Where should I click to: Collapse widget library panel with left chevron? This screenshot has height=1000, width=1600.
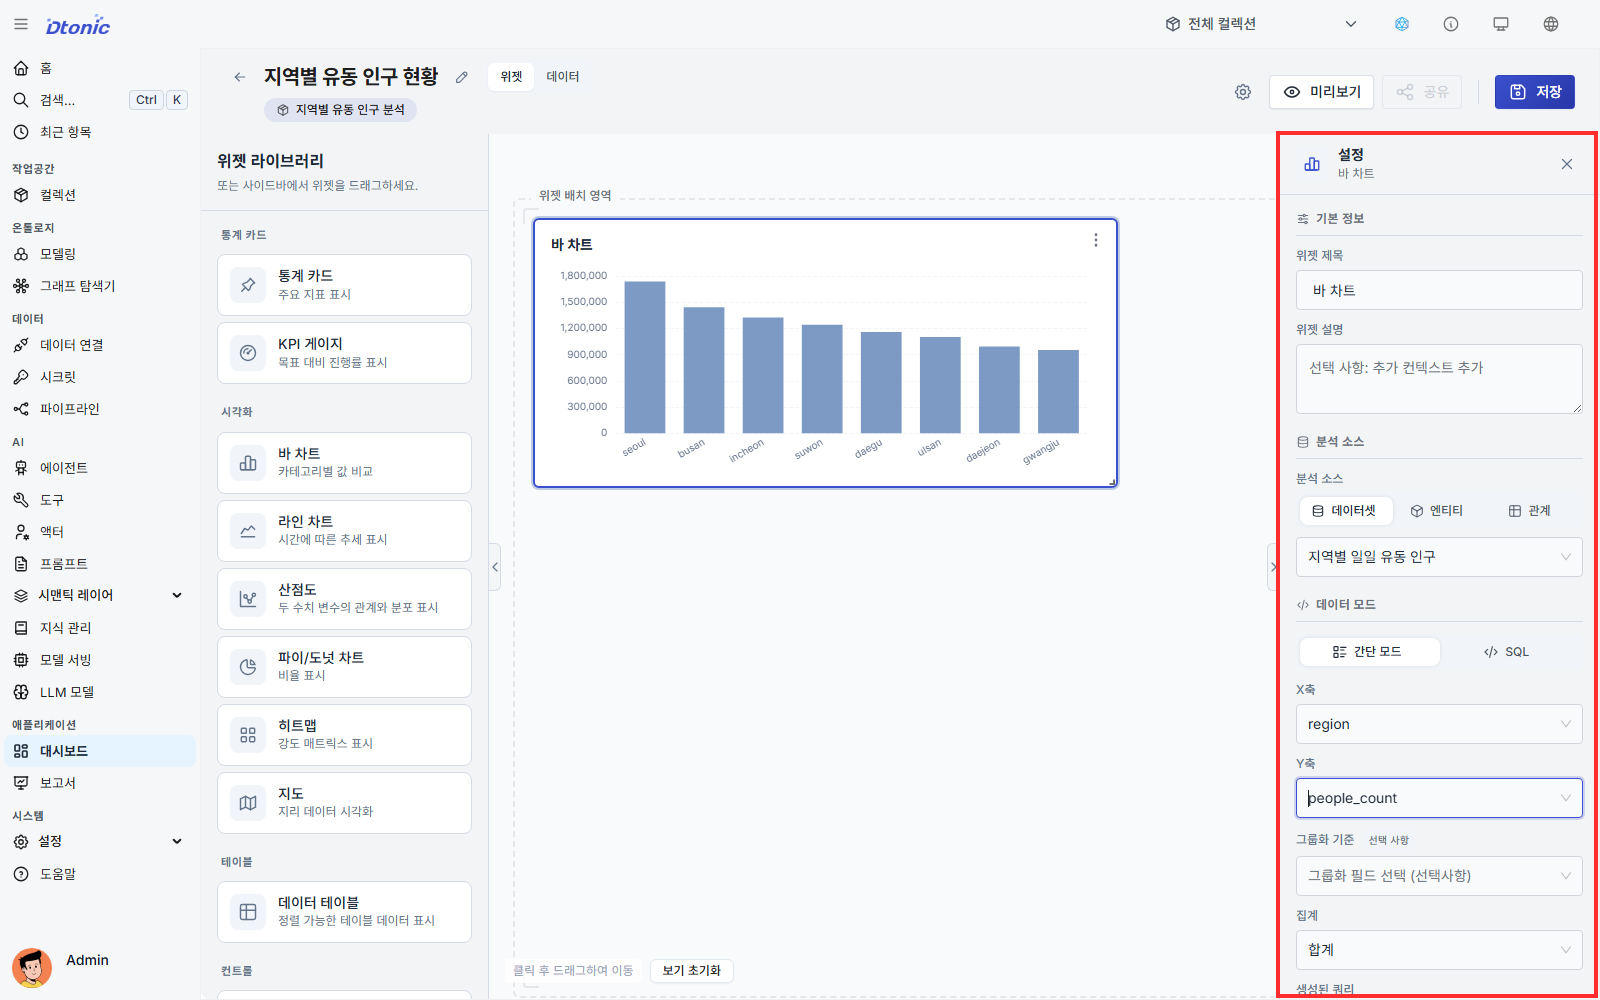495,567
